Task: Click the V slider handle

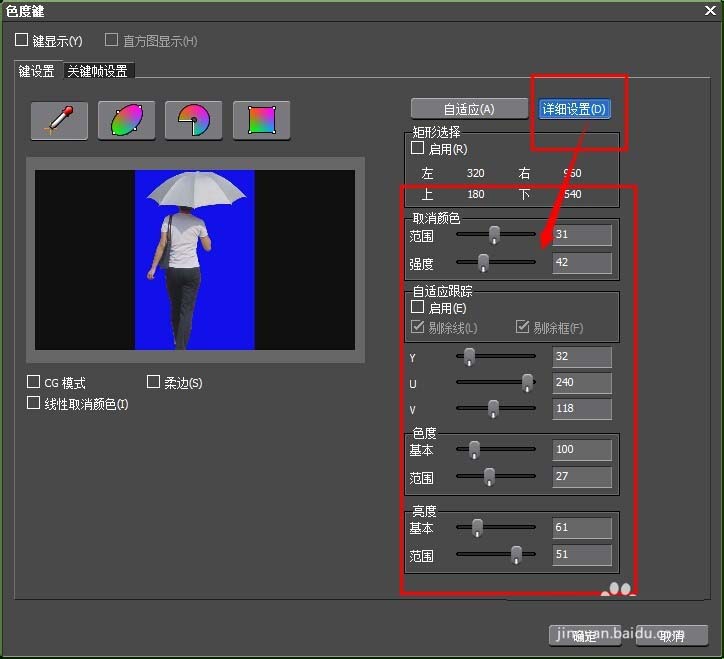Action: click(493, 409)
